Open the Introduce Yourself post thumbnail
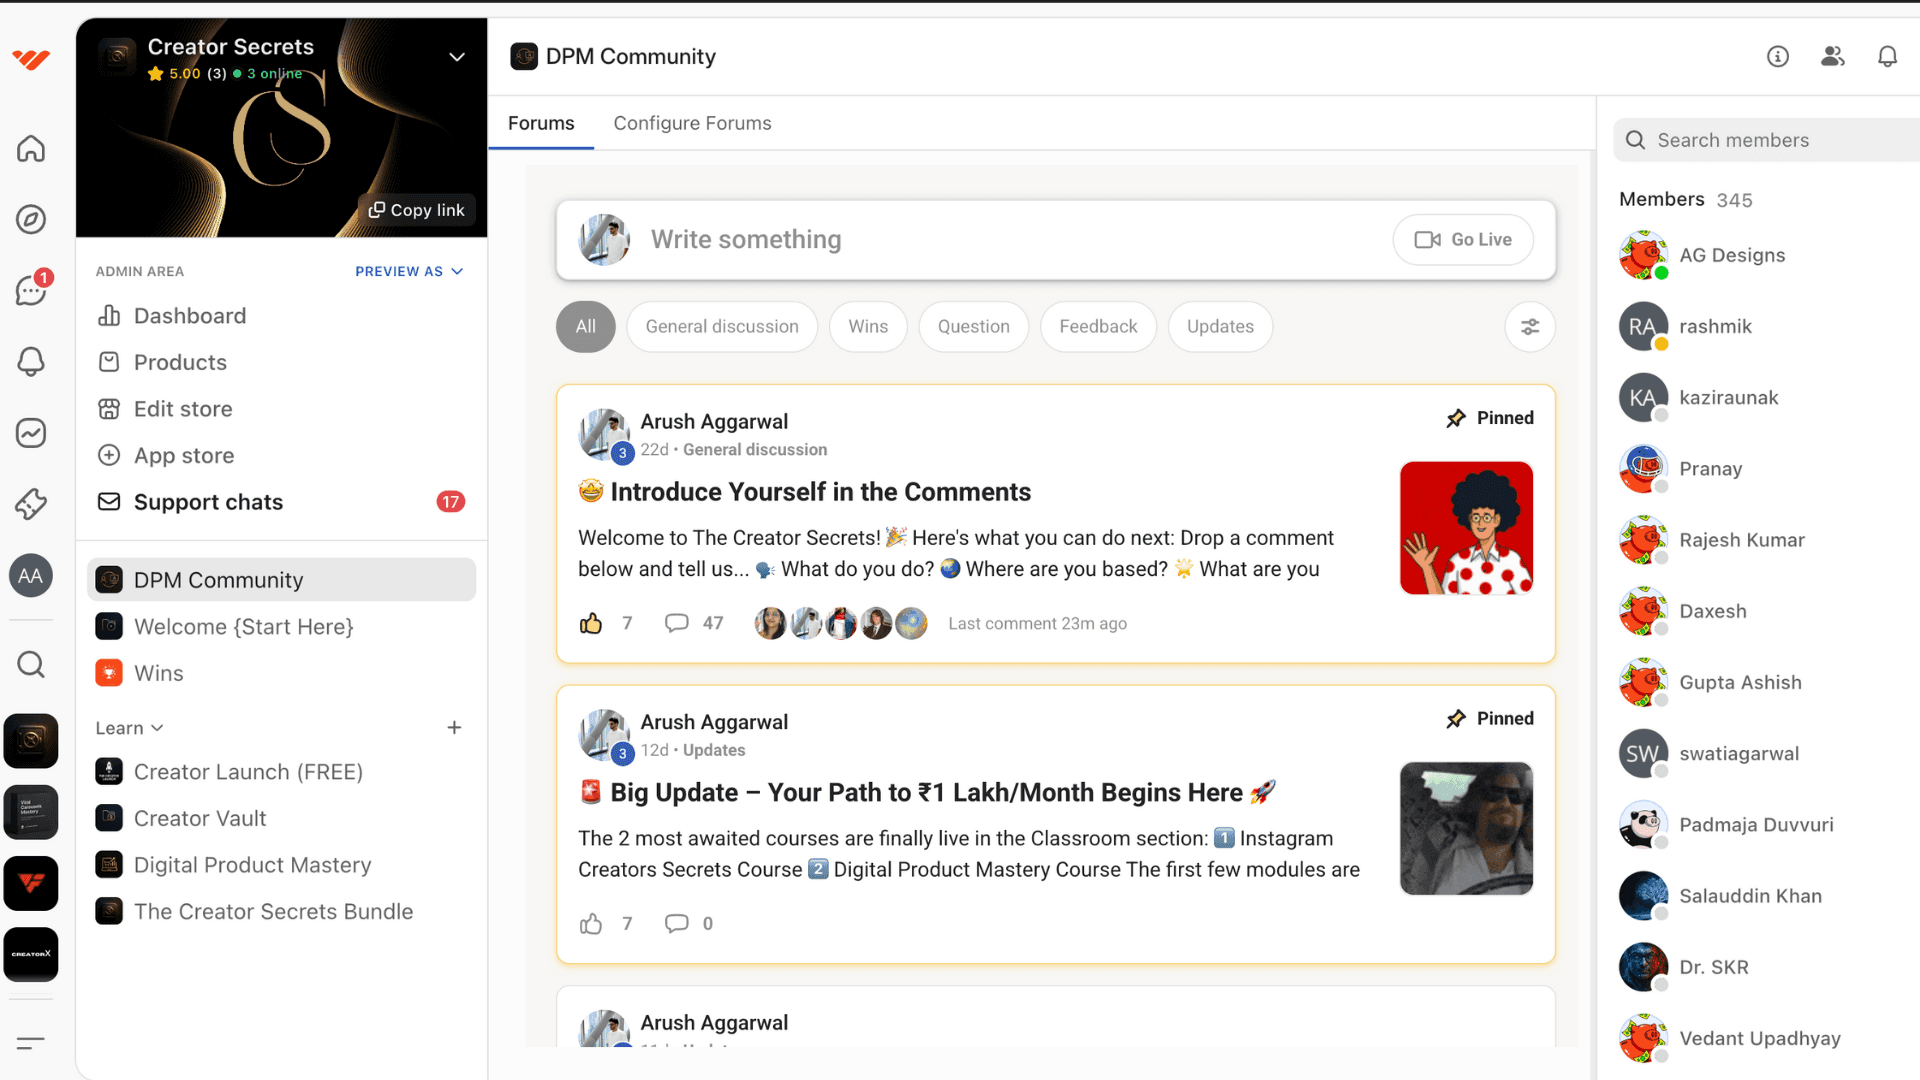The width and height of the screenshot is (1920, 1080). pos(1465,527)
